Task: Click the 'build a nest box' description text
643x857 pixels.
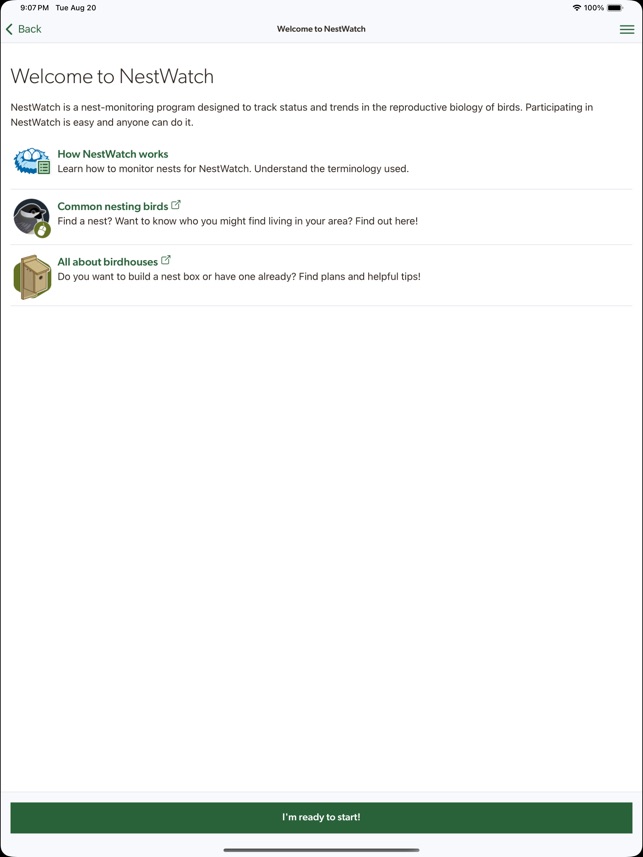Action: click(239, 277)
